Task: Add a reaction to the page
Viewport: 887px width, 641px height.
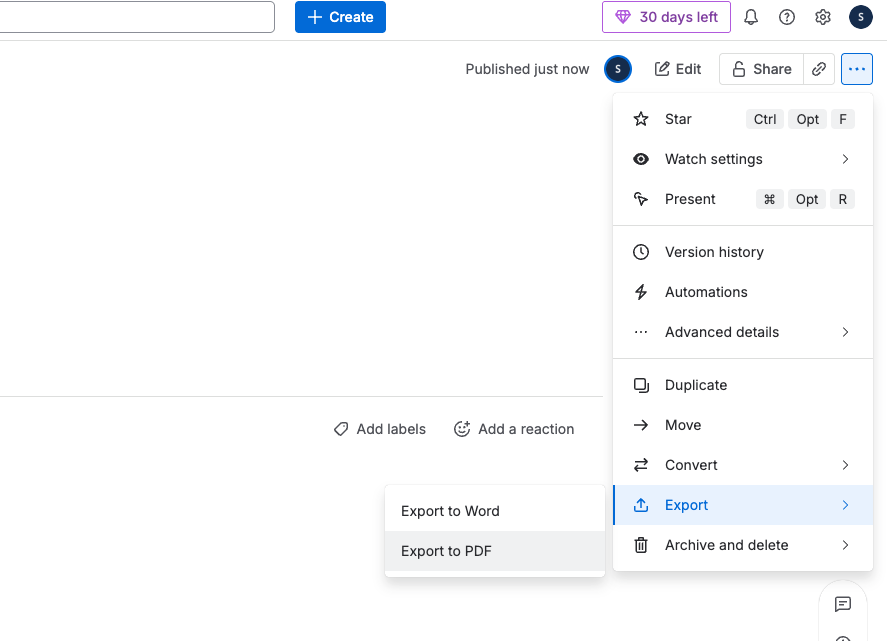Action: [x=514, y=429]
